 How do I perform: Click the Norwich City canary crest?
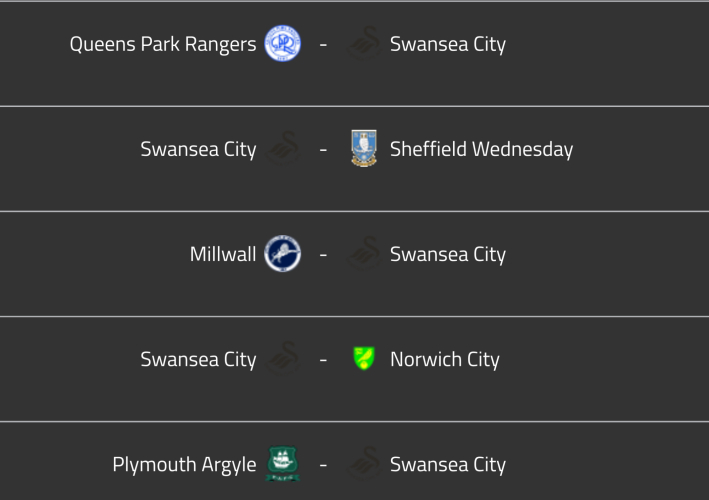364,359
